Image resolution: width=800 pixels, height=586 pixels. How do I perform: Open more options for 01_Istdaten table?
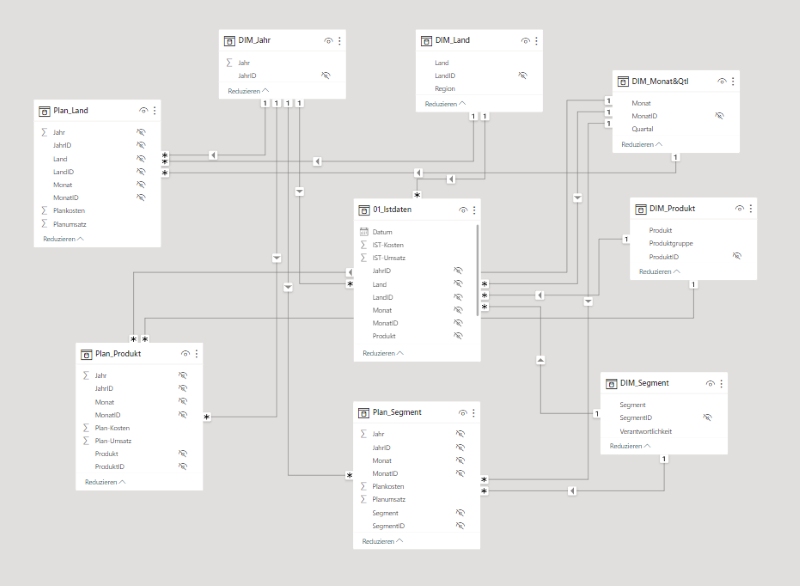[x=474, y=211]
